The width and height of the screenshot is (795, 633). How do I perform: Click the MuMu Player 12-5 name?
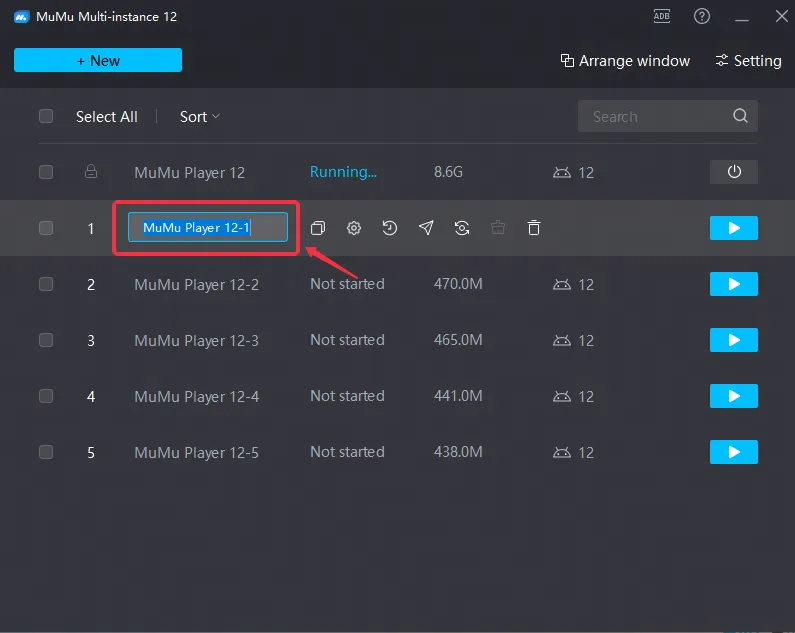pos(197,452)
